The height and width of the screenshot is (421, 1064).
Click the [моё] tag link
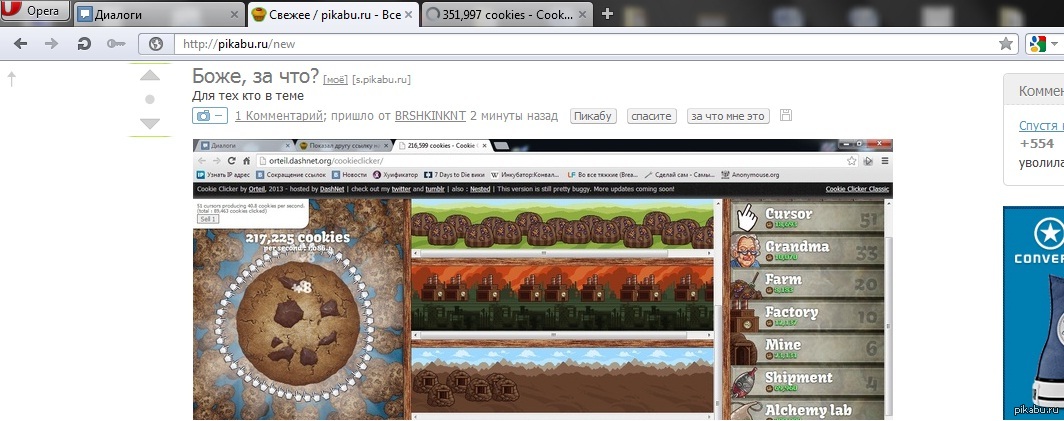[335, 79]
